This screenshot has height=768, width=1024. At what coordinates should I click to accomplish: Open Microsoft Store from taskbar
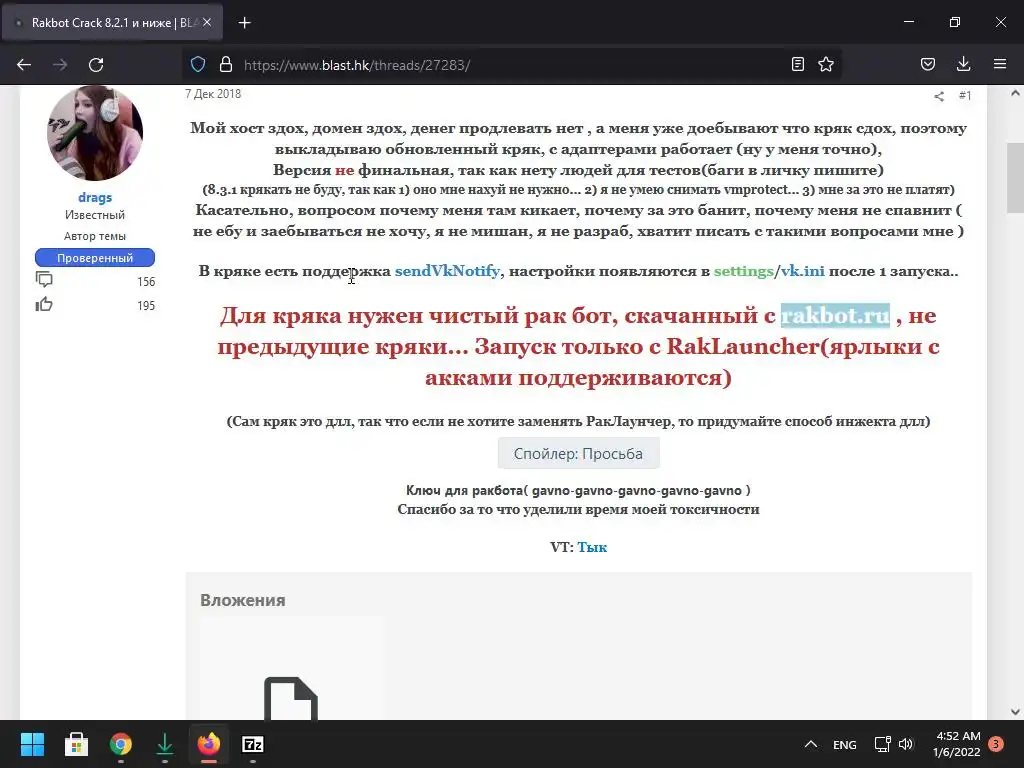pos(76,744)
